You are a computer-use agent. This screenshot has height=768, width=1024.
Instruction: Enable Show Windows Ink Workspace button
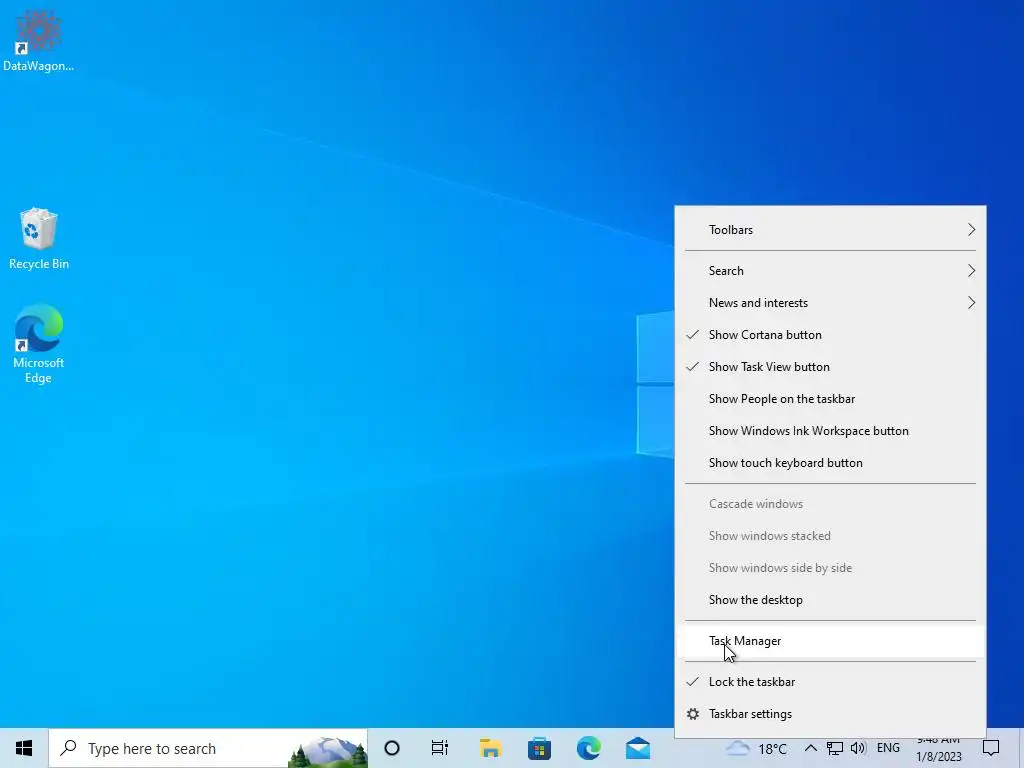click(x=830, y=431)
